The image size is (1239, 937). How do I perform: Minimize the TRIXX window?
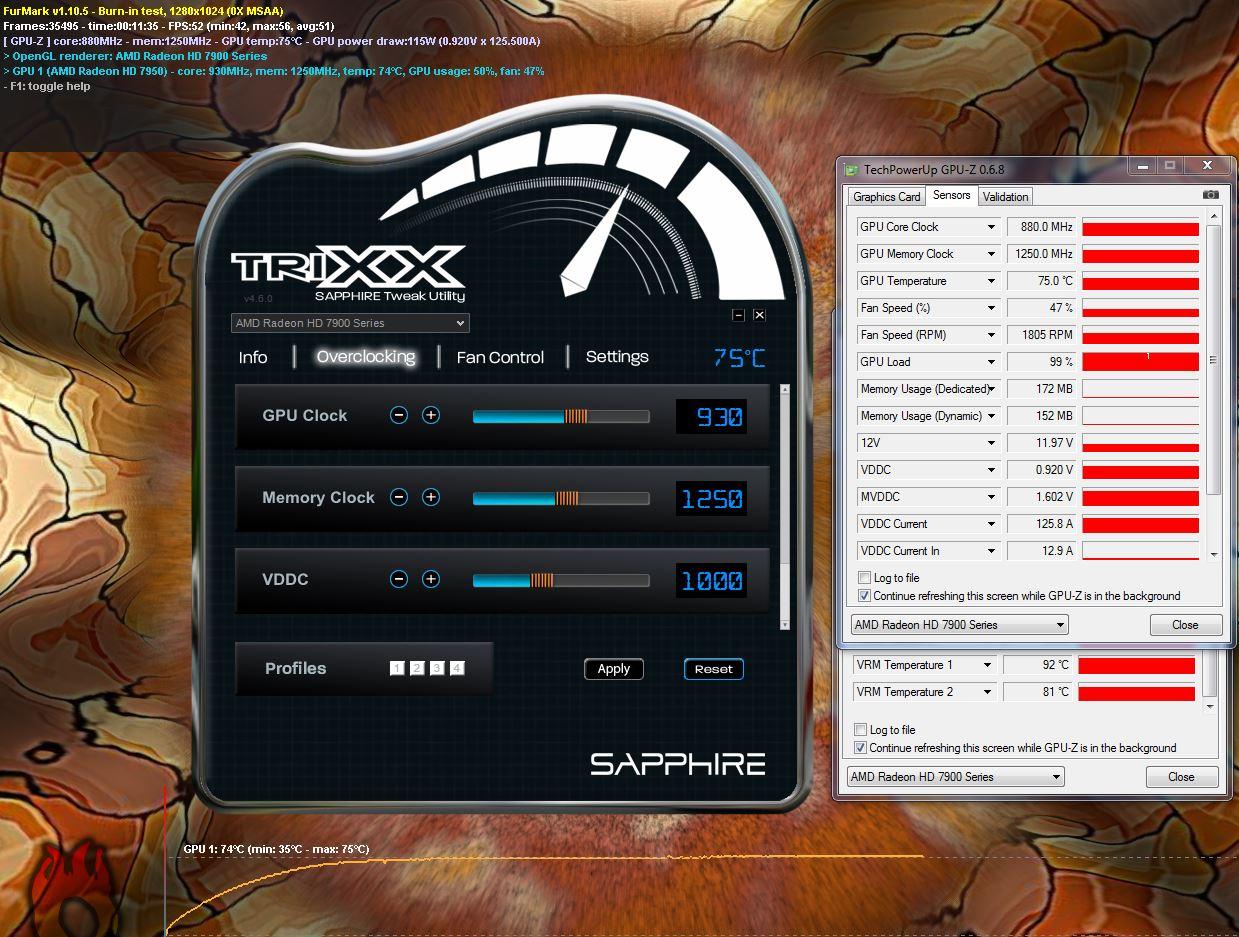coord(738,315)
